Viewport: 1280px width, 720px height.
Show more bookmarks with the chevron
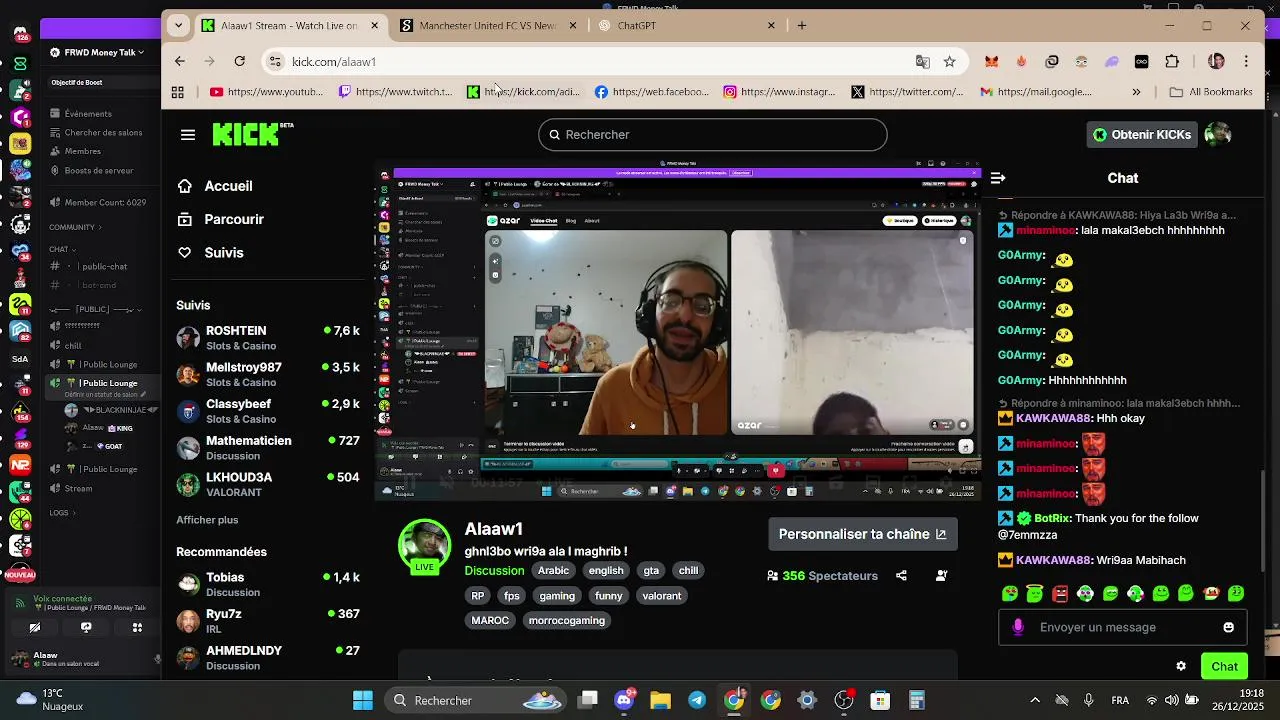(1136, 92)
